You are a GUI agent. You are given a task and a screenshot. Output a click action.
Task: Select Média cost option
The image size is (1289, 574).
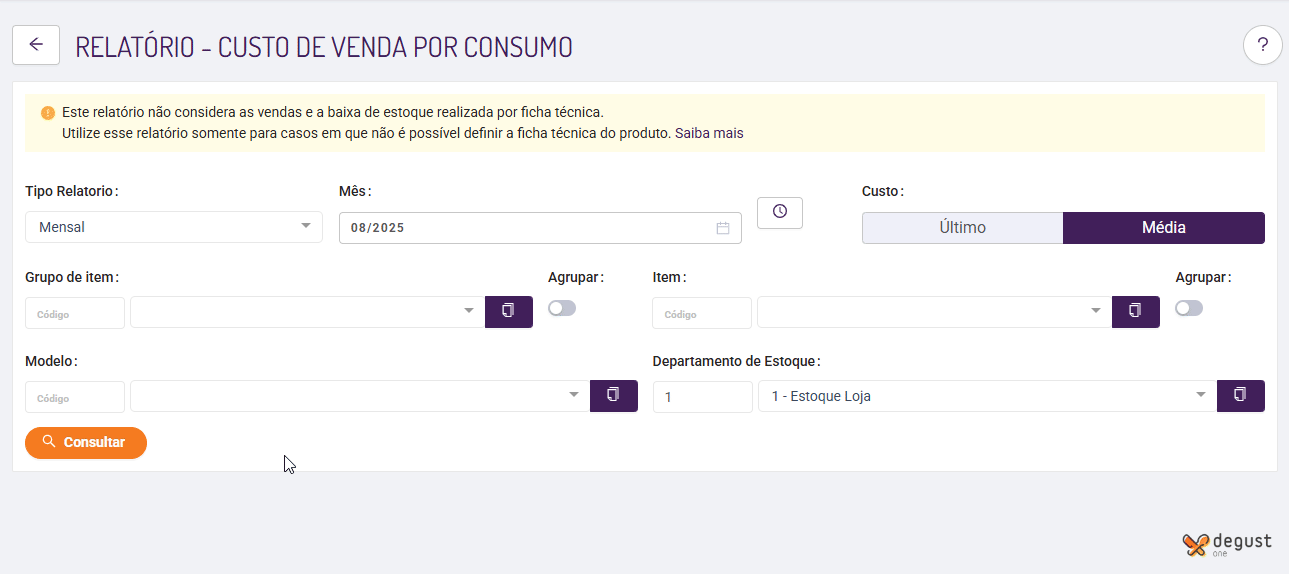pyautogui.click(x=1163, y=228)
